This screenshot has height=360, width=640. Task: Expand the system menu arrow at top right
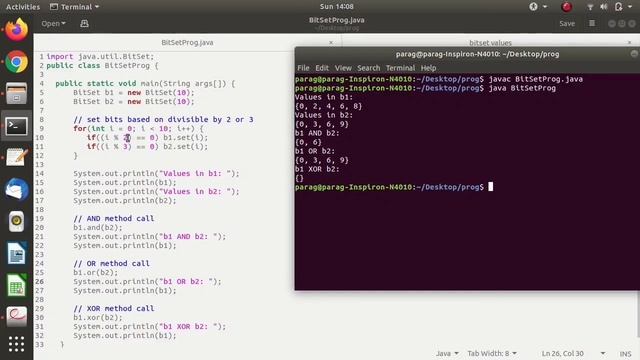point(631,7)
